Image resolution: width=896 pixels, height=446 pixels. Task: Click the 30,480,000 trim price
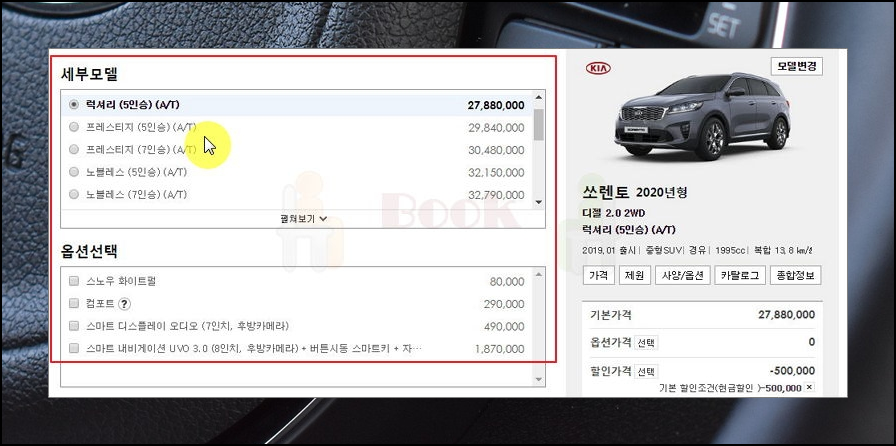tap(496, 150)
